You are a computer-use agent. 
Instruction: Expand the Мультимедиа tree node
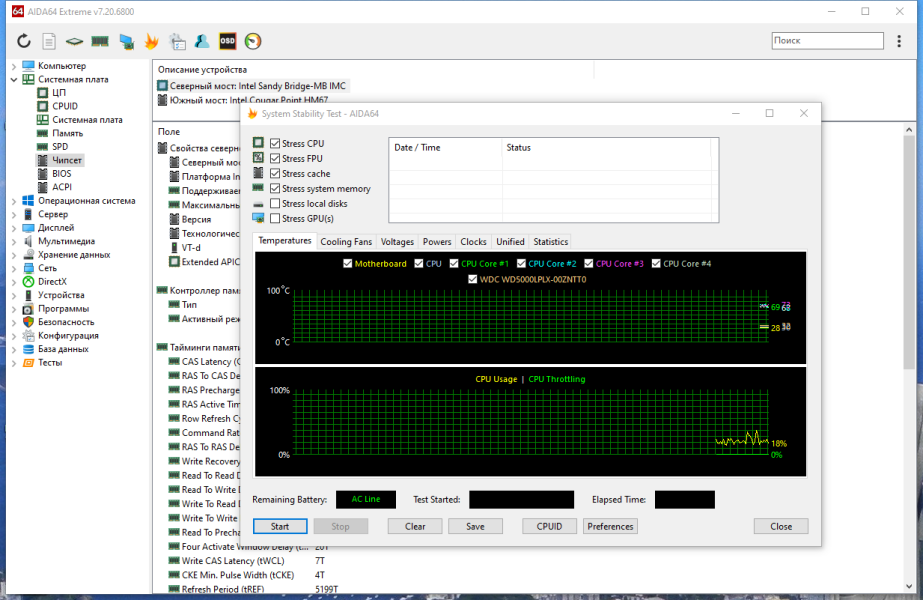pos(14,241)
